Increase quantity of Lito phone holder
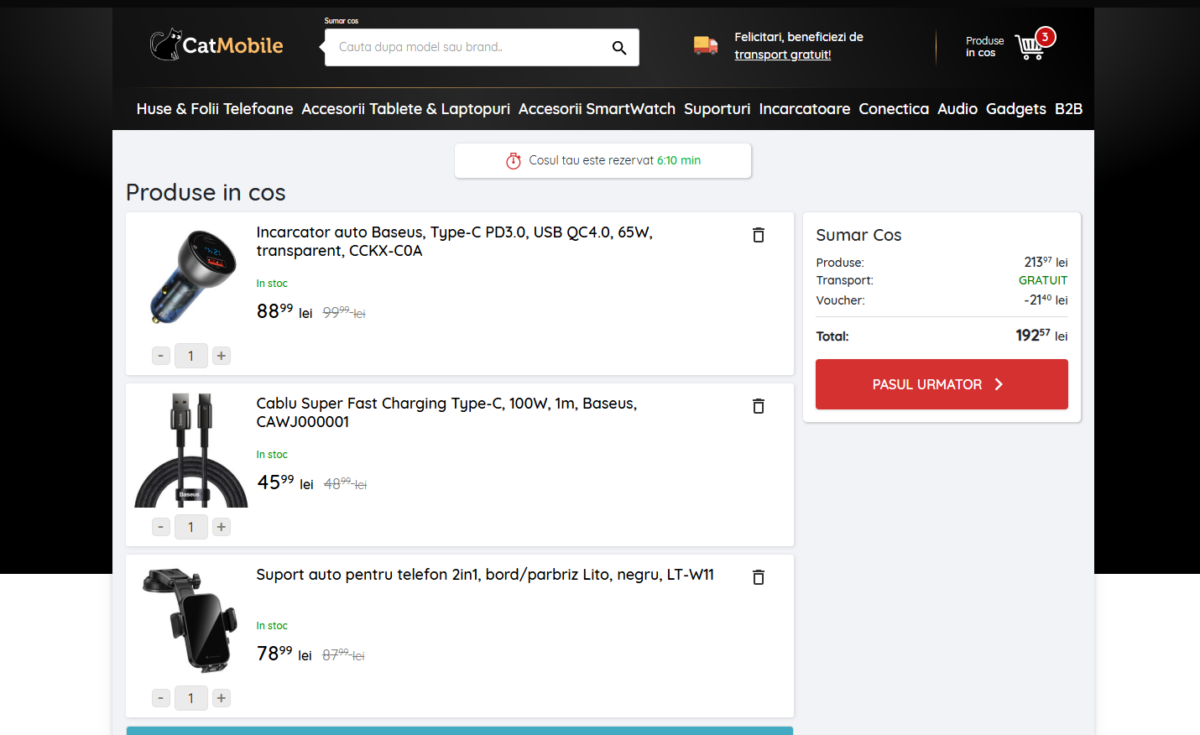The image size is (1200, 735). pos(221,698)
